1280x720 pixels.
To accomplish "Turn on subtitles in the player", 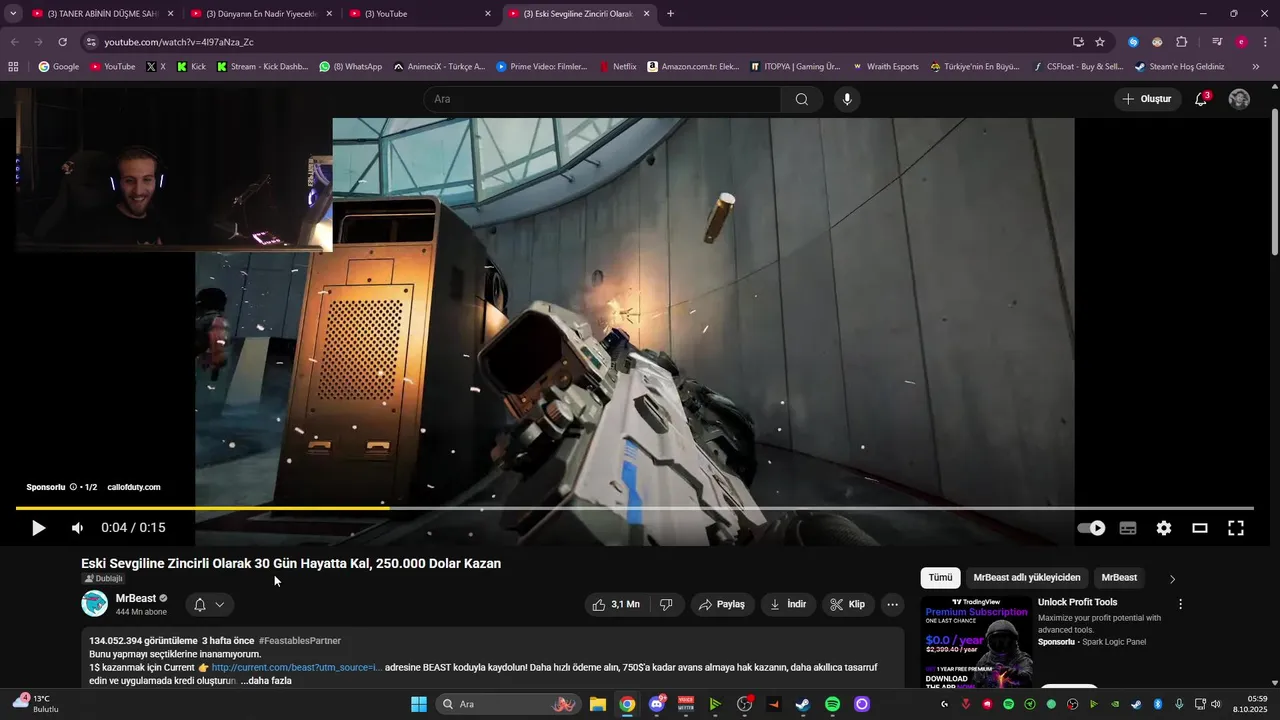I will 1128,528.
